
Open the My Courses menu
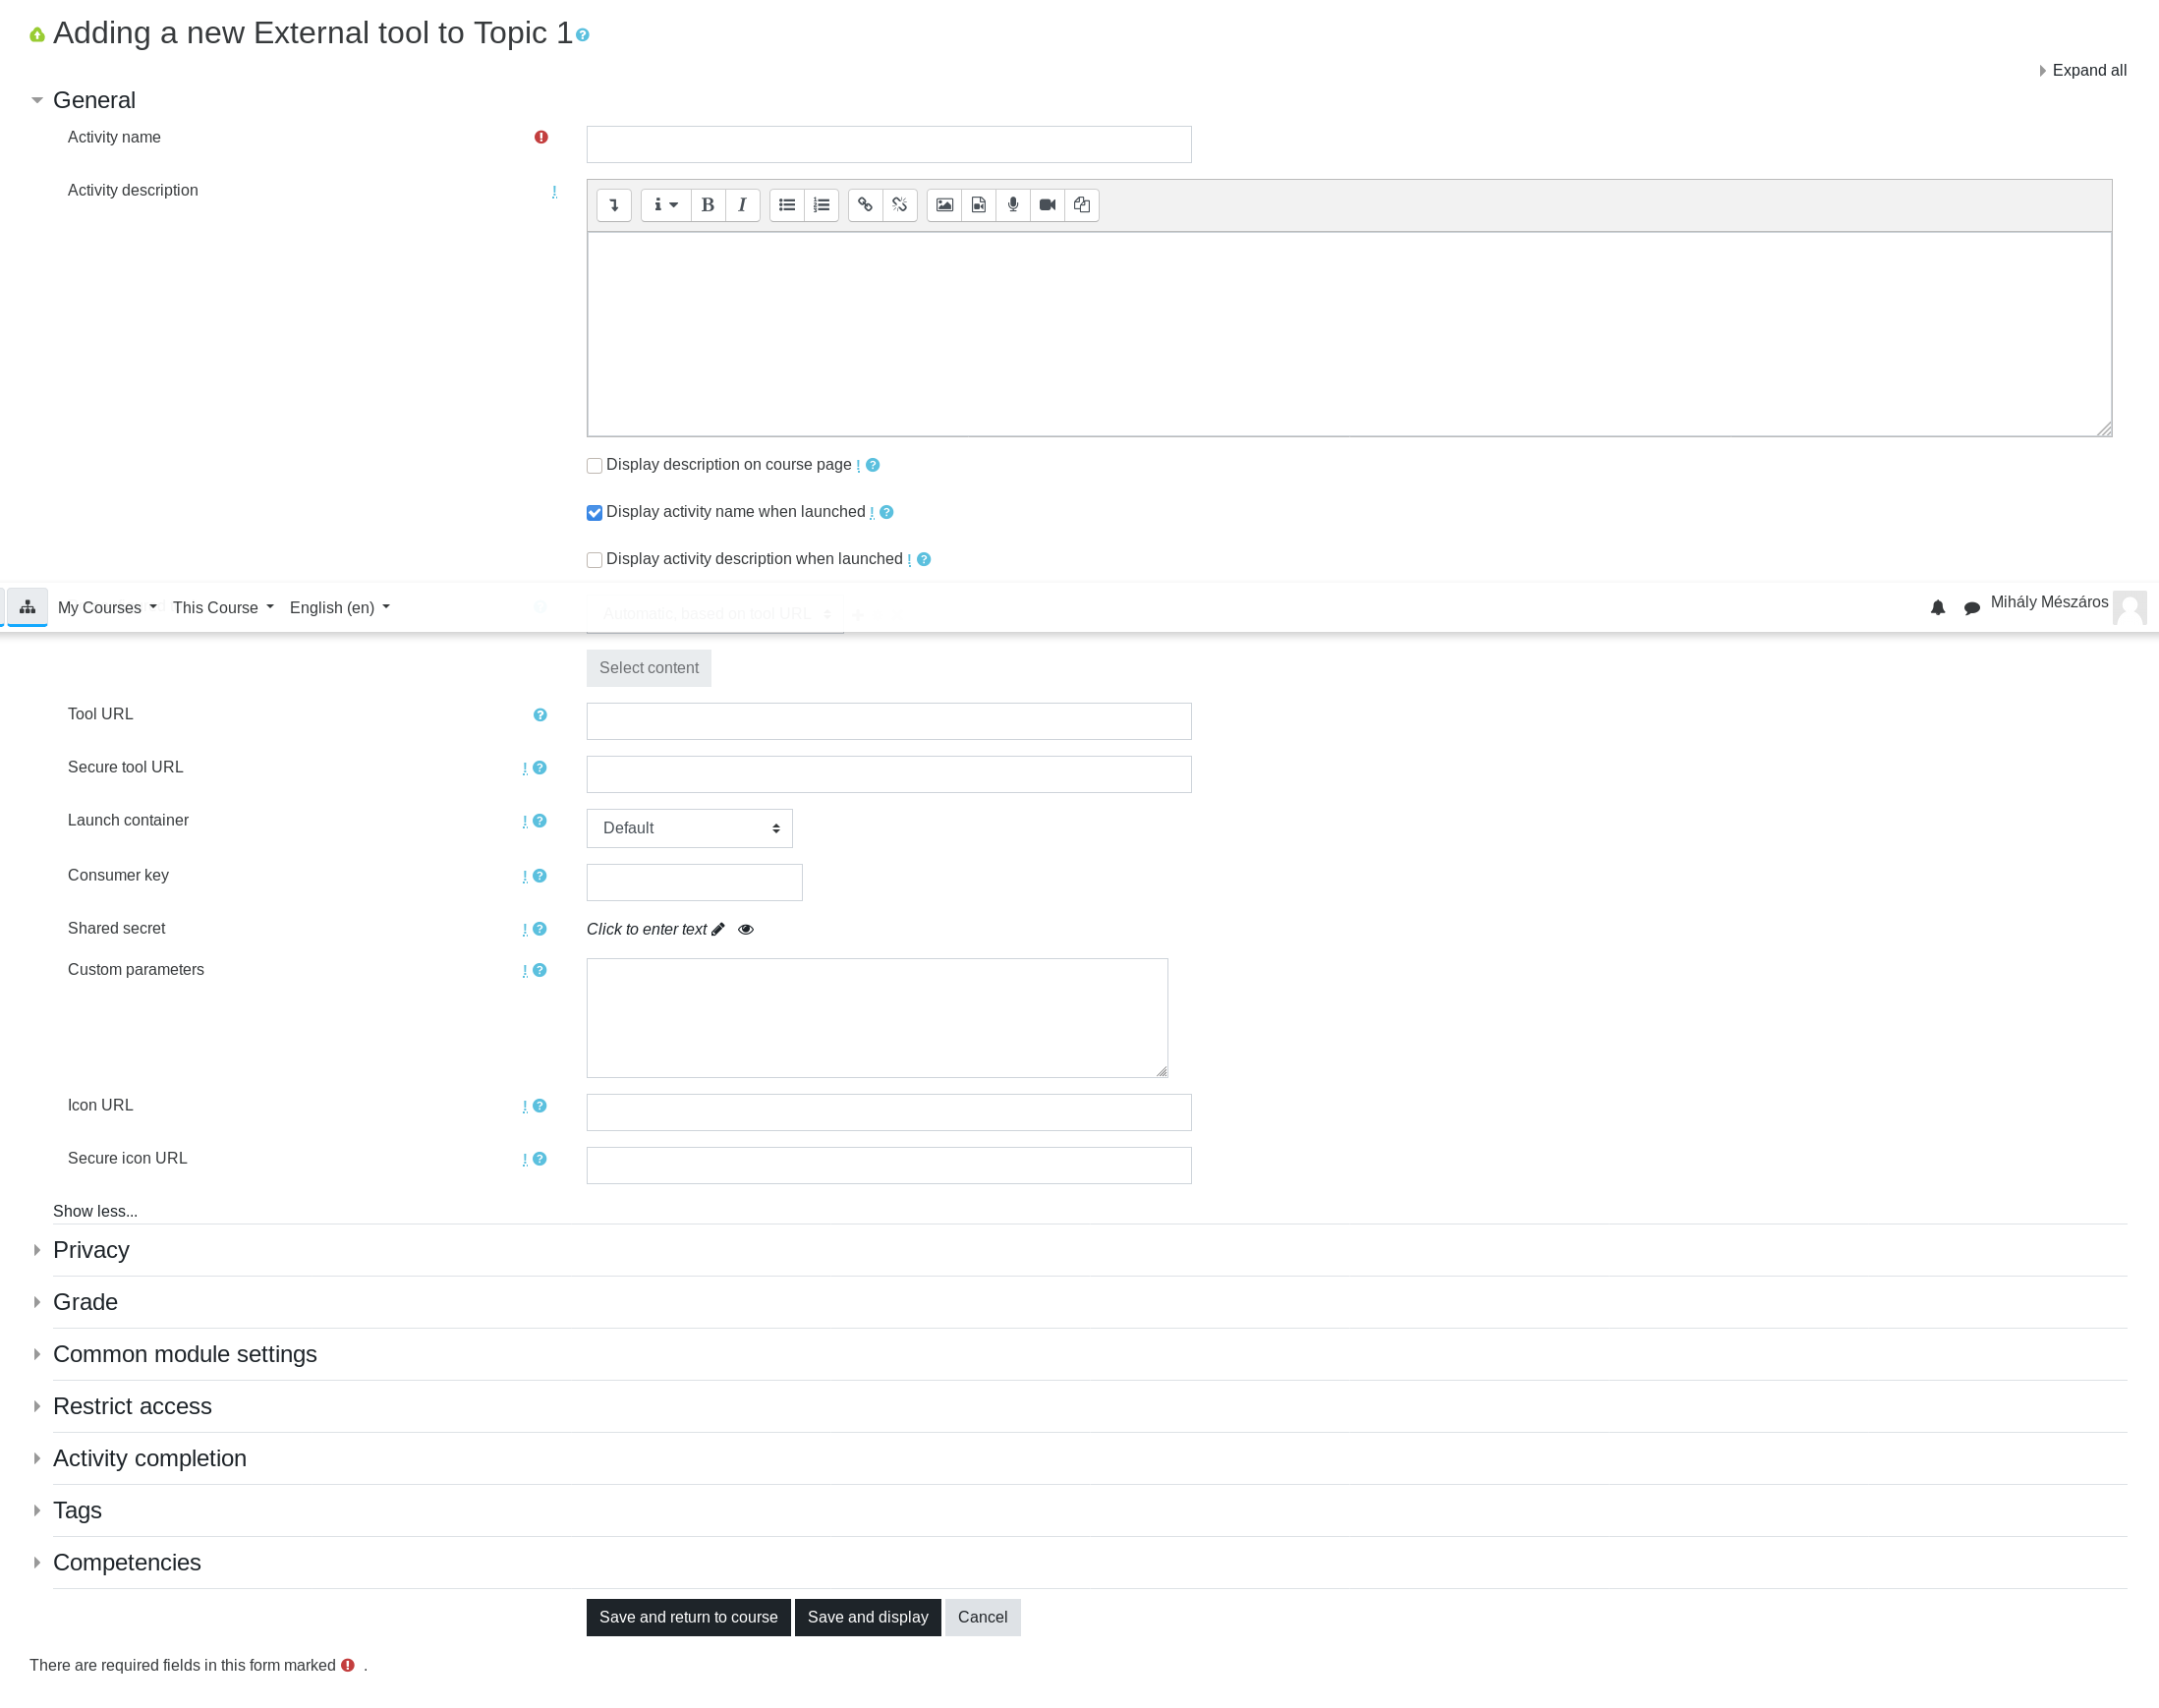coord(107,608)
